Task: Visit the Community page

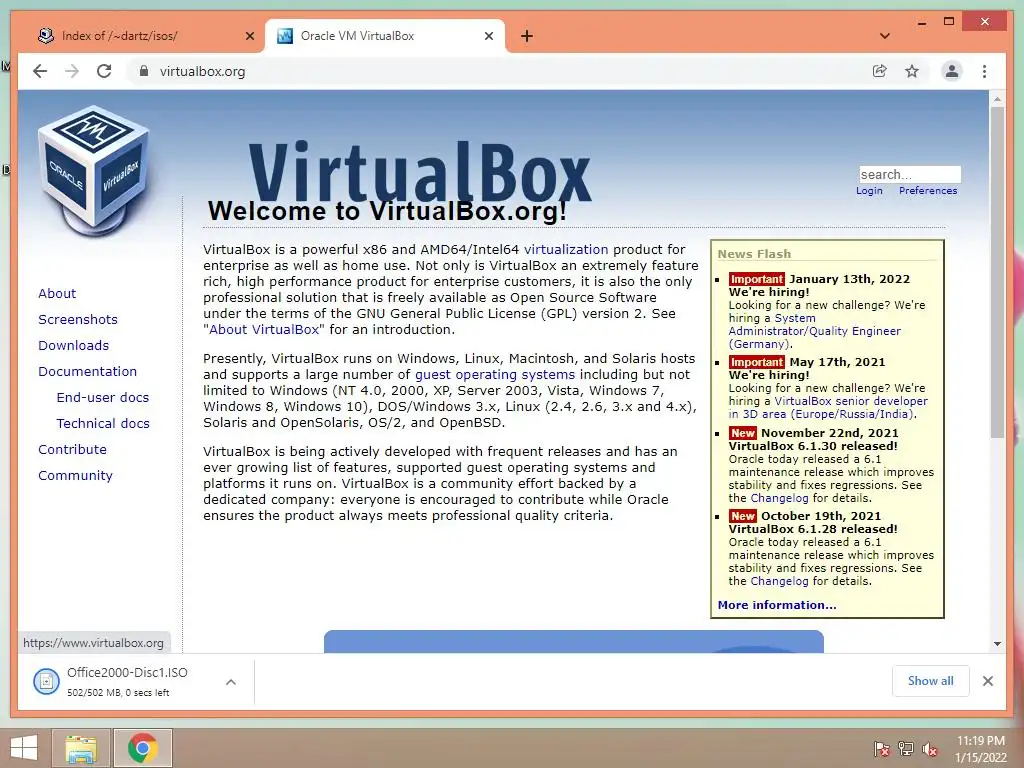Action: [x=75, y=476]
